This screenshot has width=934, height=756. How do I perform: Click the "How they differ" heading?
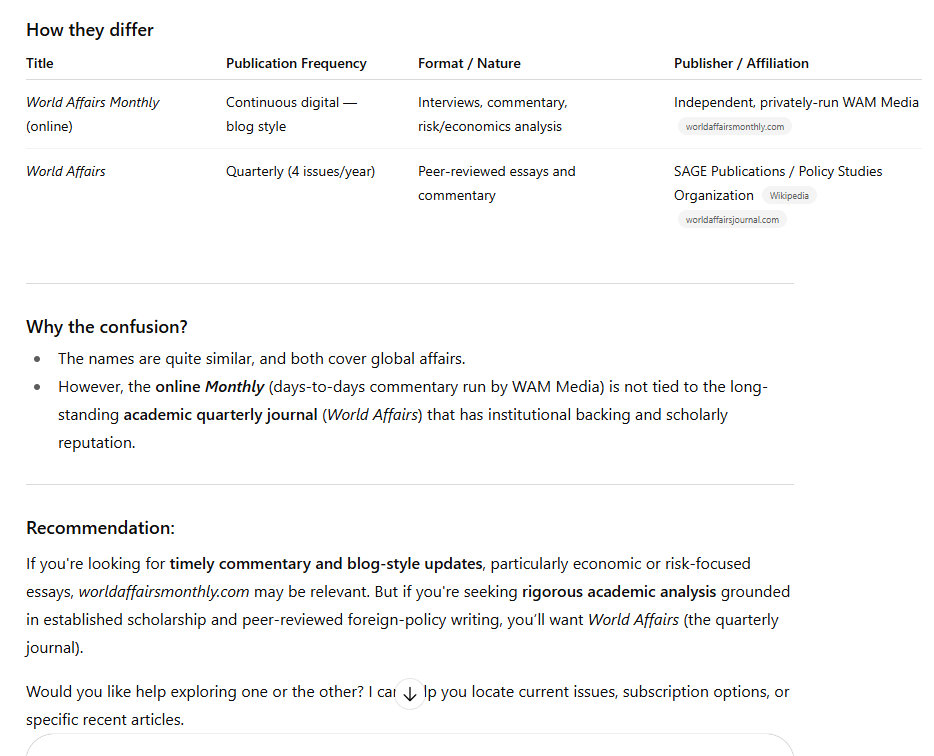coord(90,30)
